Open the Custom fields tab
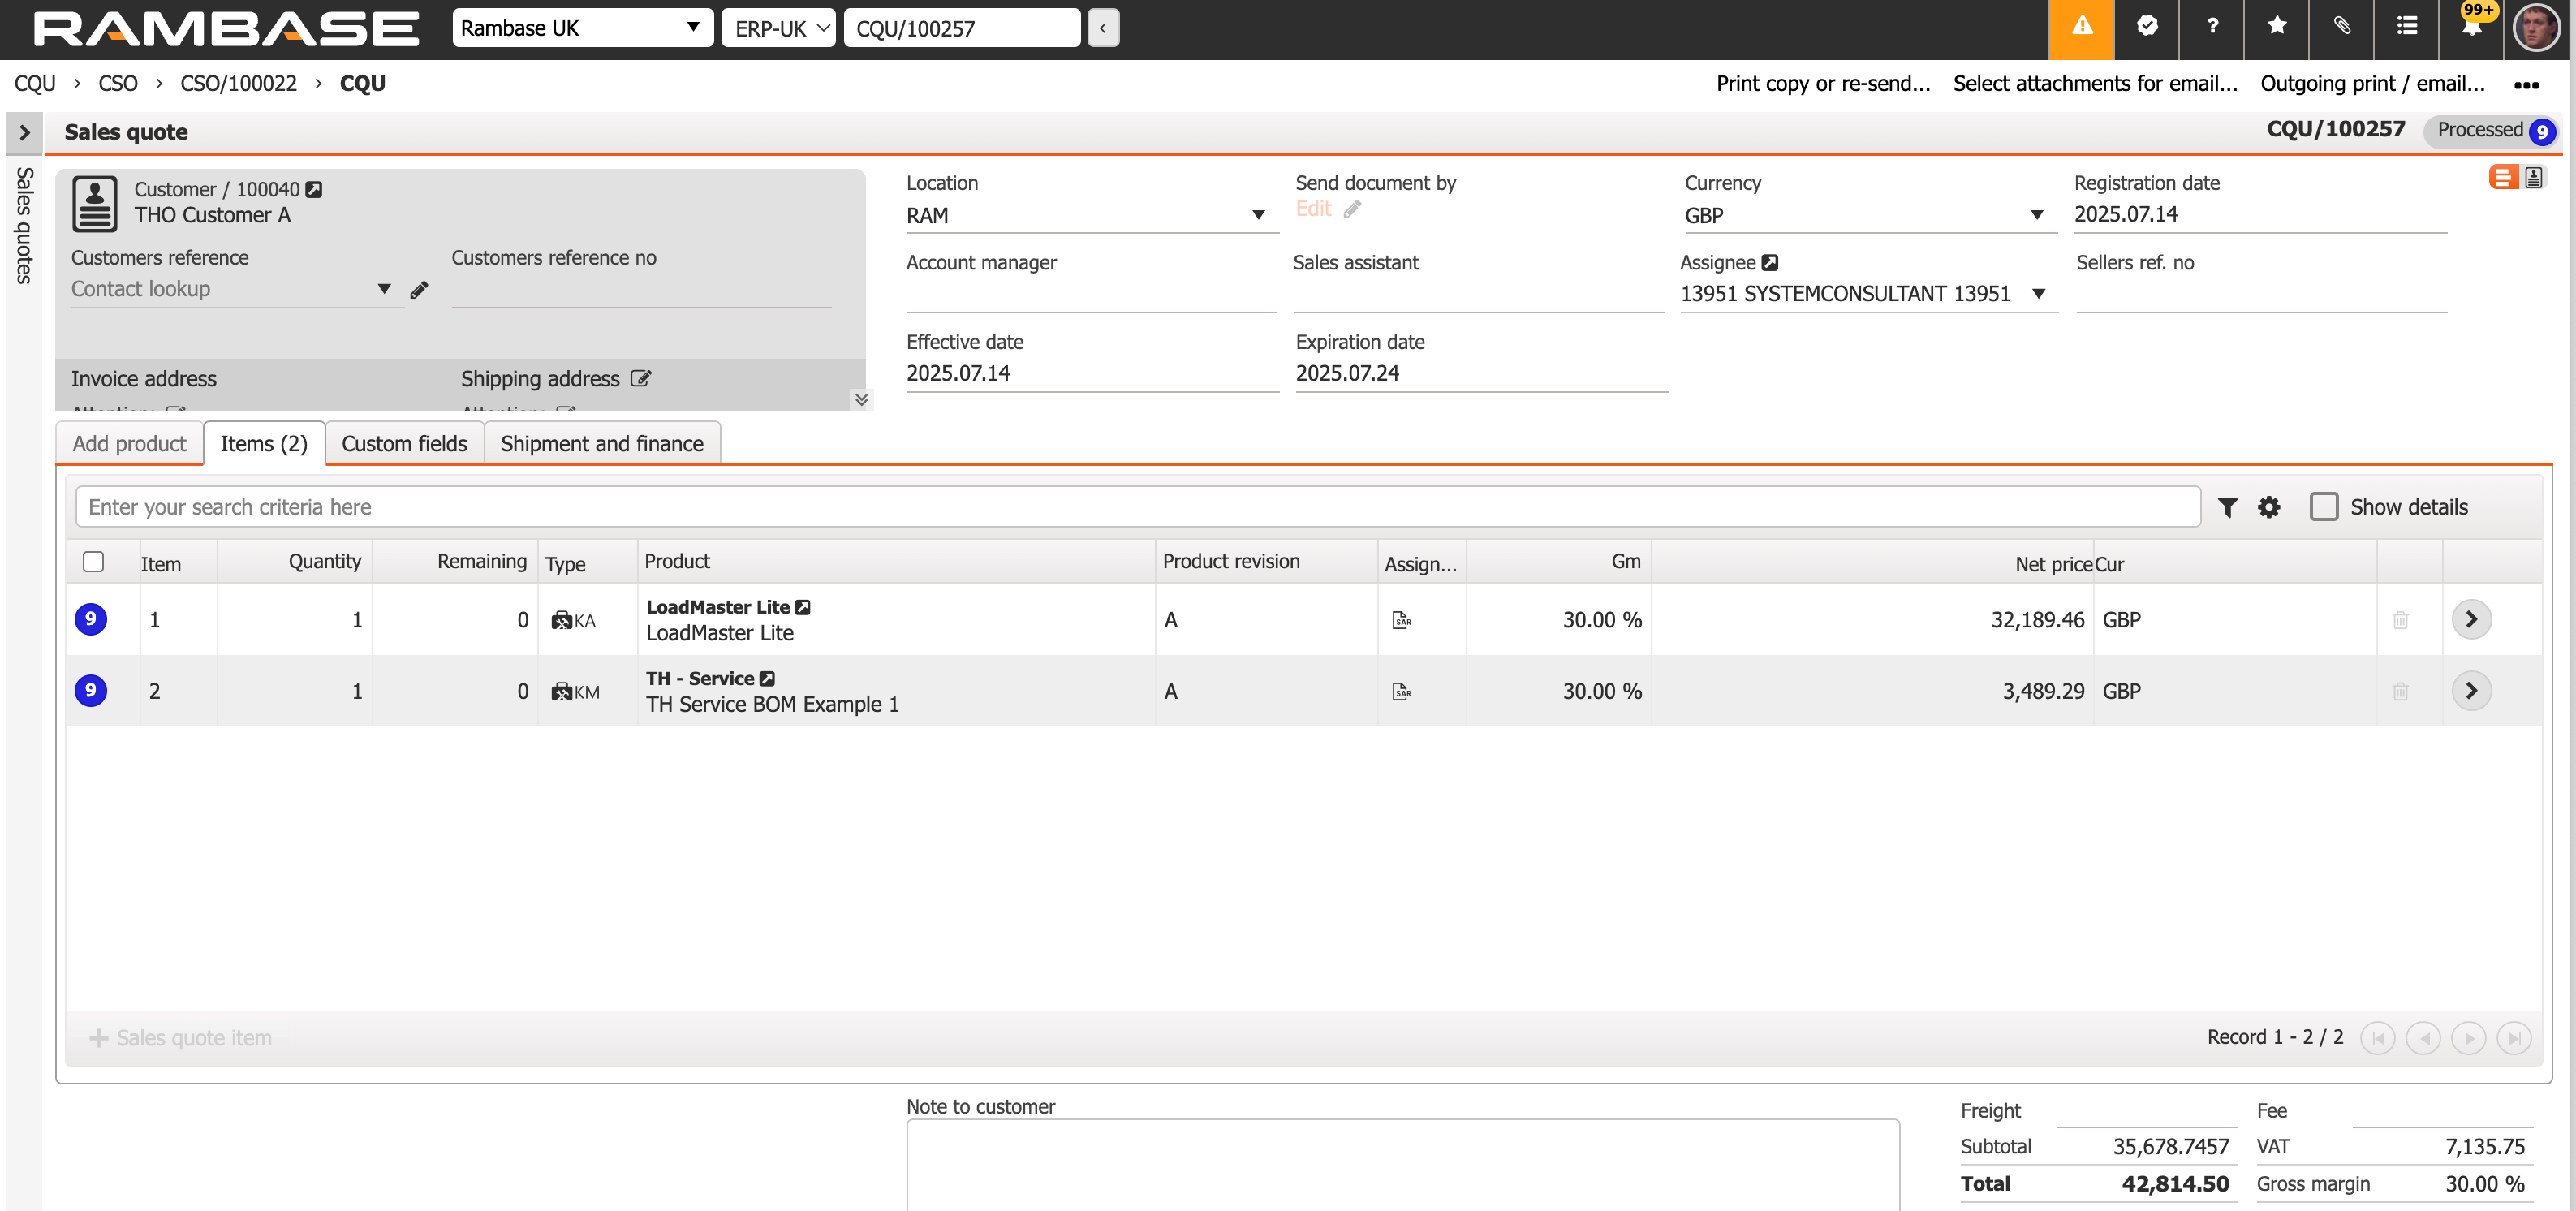 404,444
